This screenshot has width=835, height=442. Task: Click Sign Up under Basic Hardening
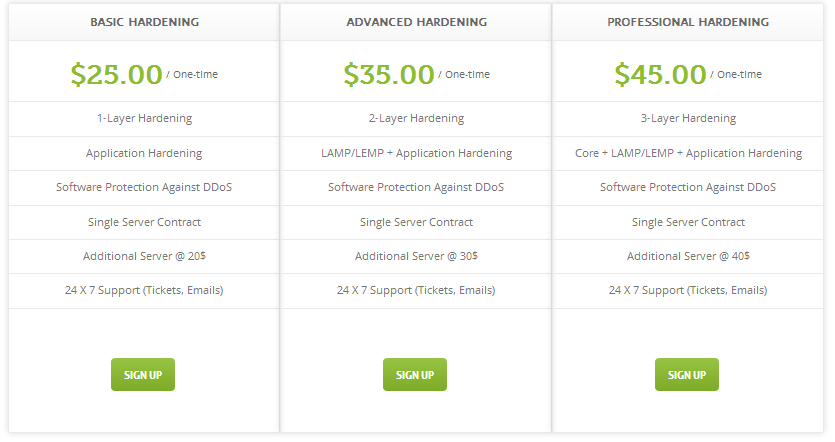point(143,375)
